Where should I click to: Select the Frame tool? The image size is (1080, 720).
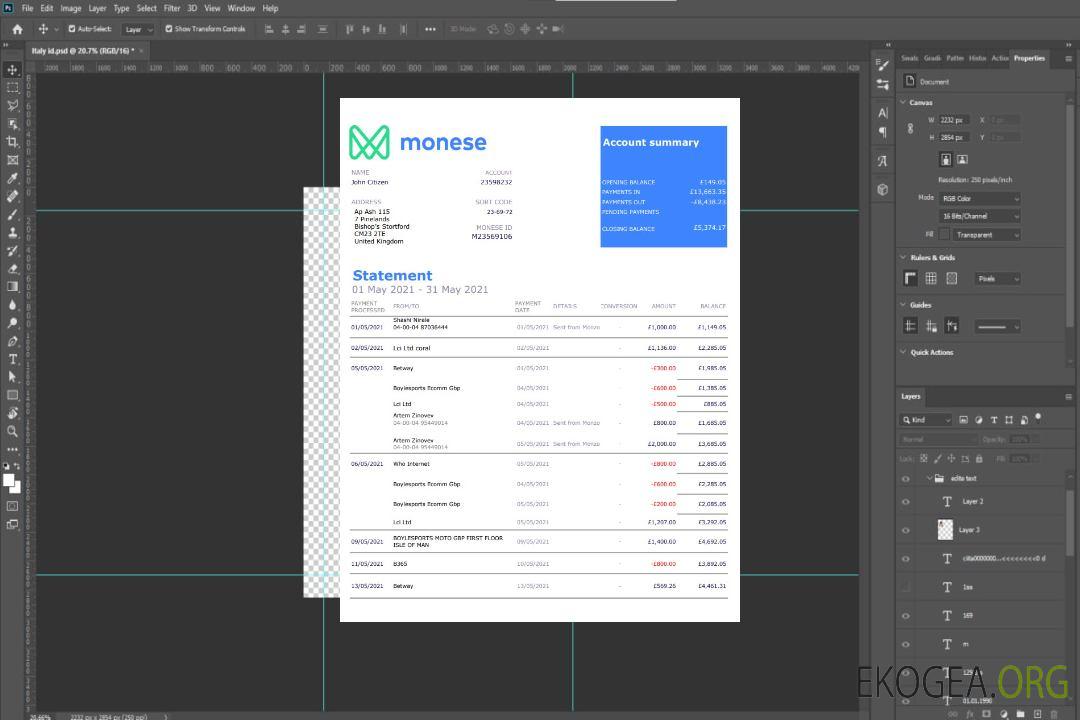coord(12,160)
